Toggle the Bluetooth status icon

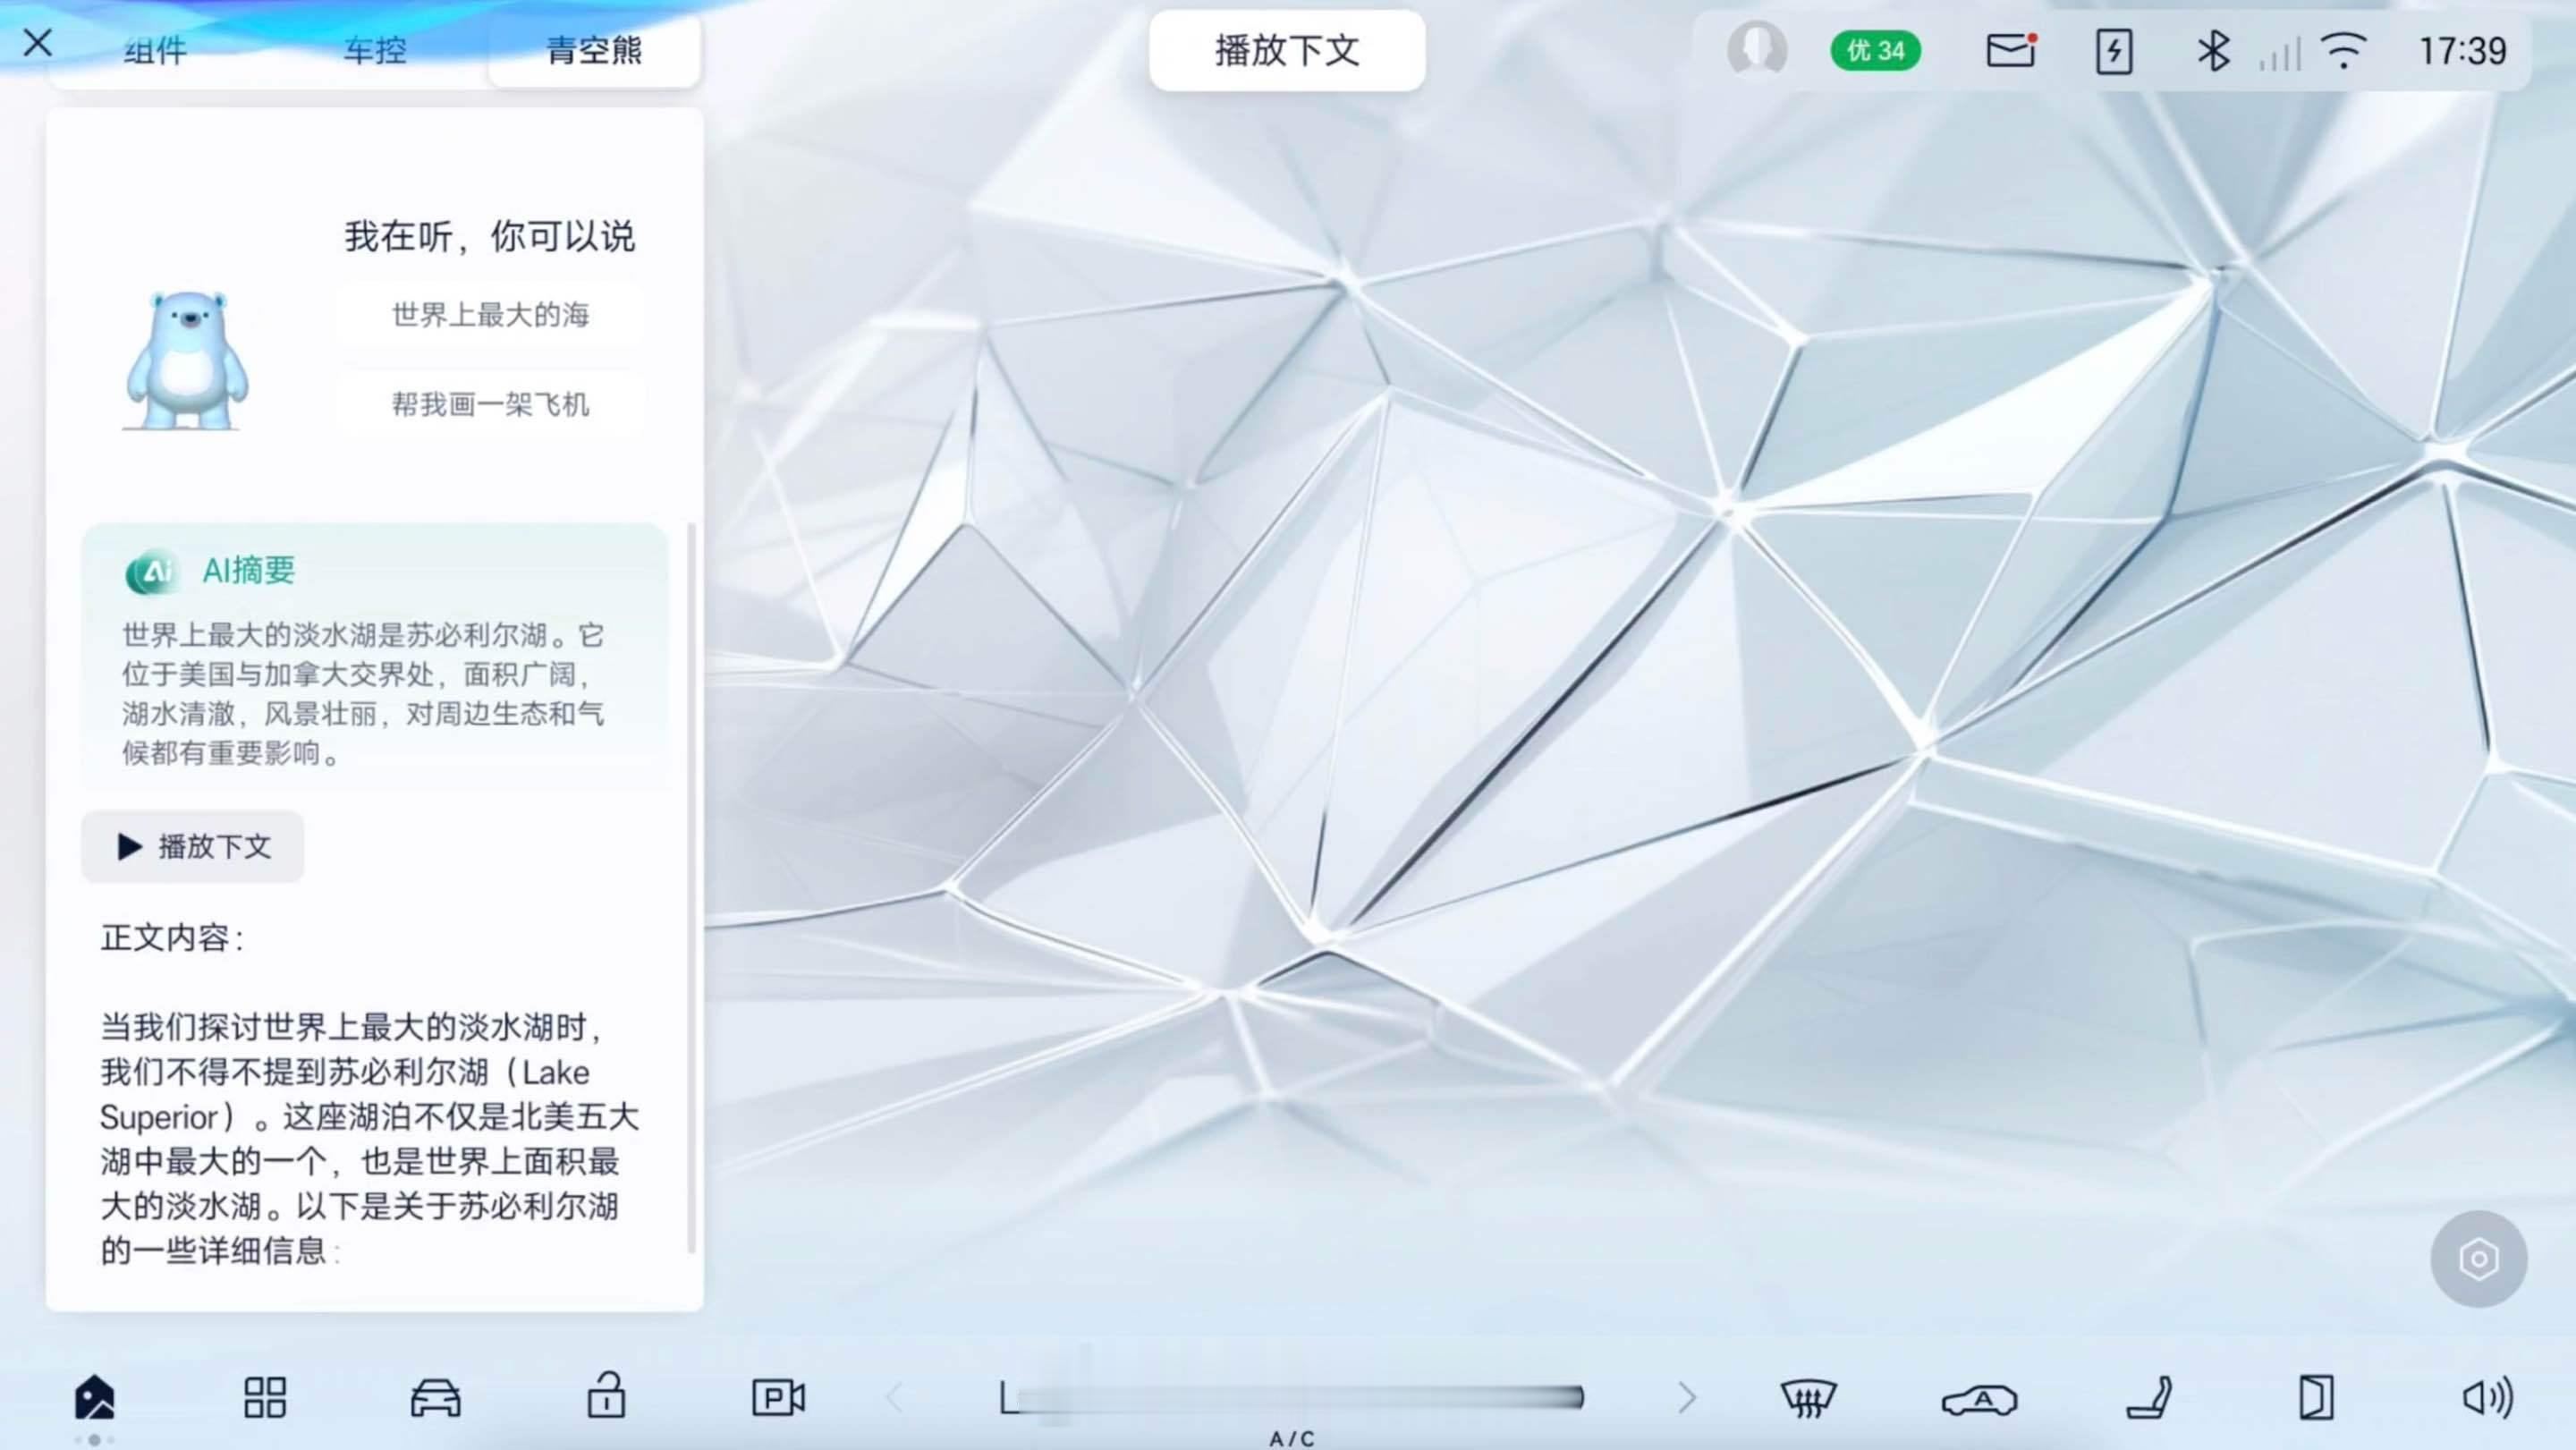[x=2212, y=50]
